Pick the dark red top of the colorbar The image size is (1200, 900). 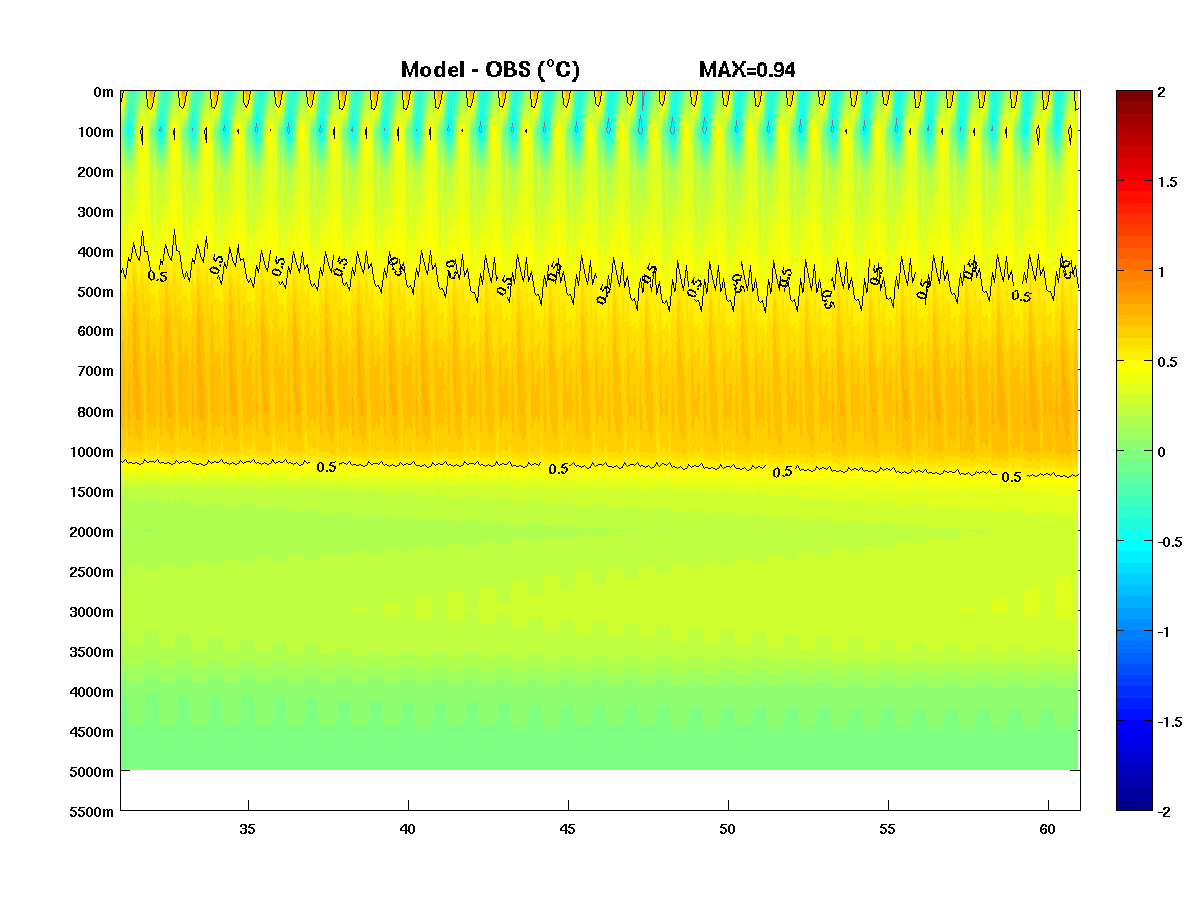1134,98
